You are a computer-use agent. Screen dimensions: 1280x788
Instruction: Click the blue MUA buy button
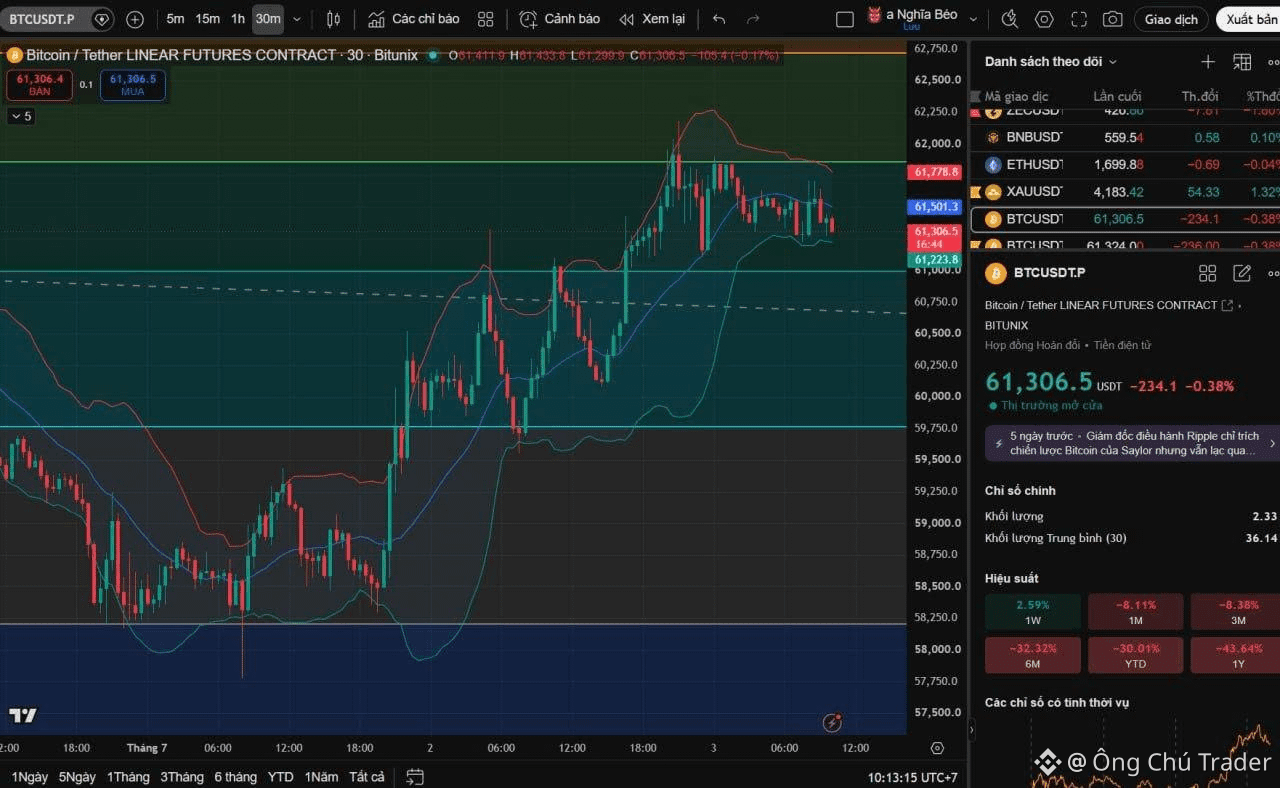[133, 85]
